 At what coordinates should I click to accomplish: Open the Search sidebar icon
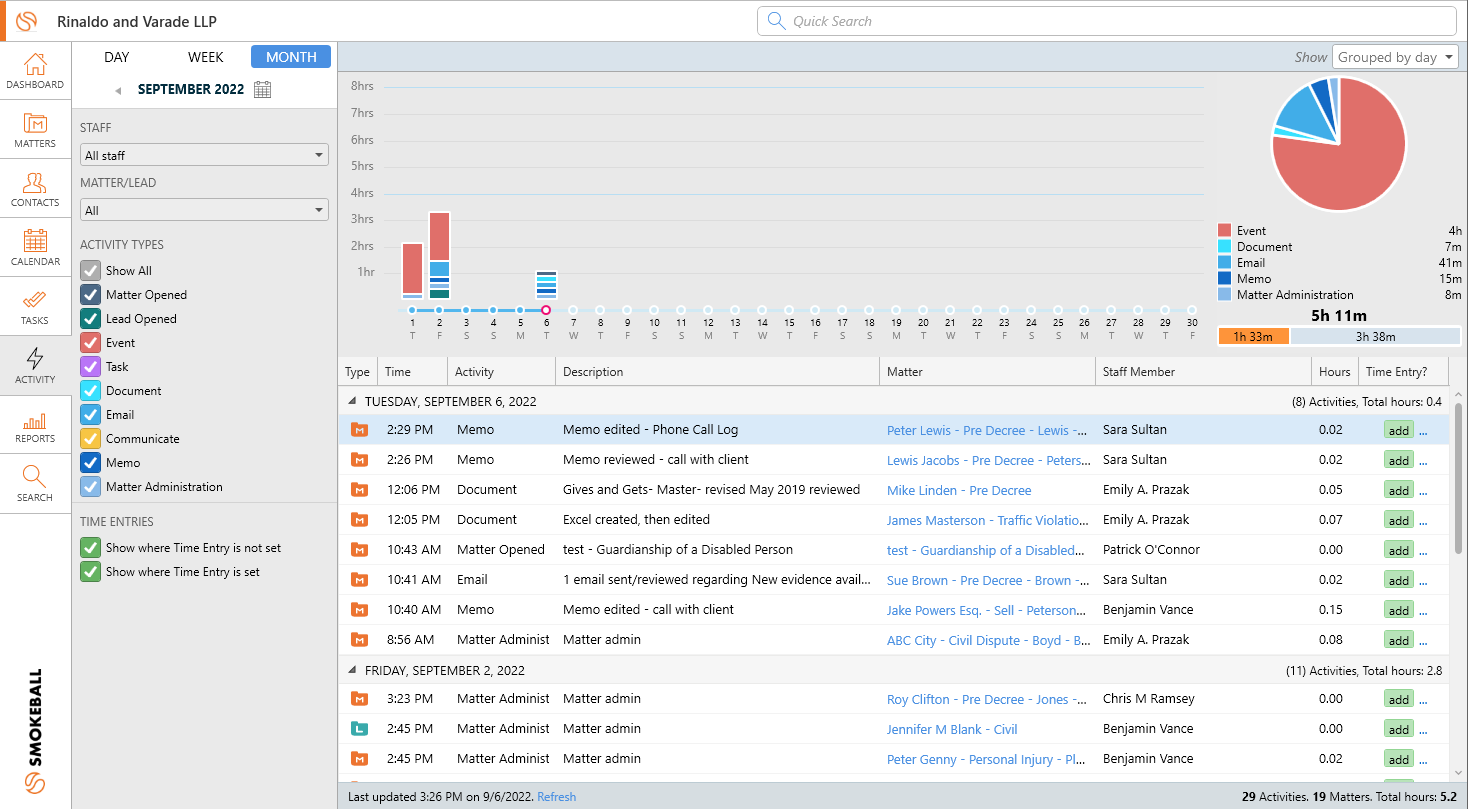tap(35, 484)
